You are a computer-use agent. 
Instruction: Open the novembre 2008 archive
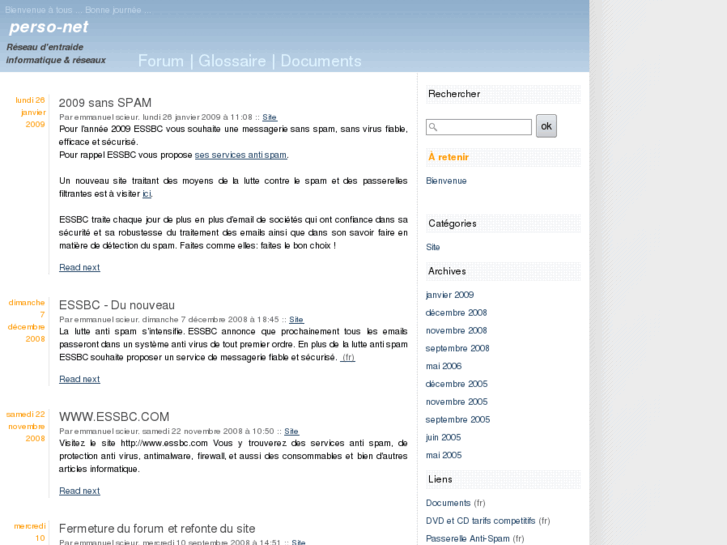[456, 331]
